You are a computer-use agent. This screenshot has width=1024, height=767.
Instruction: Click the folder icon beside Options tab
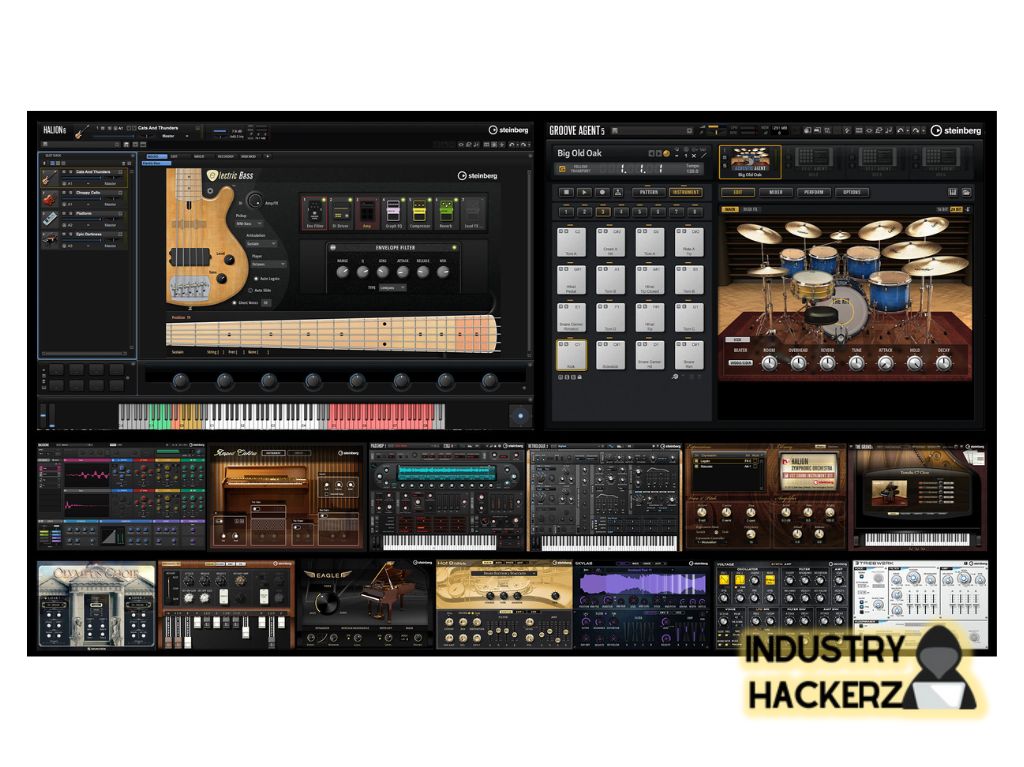966,192
